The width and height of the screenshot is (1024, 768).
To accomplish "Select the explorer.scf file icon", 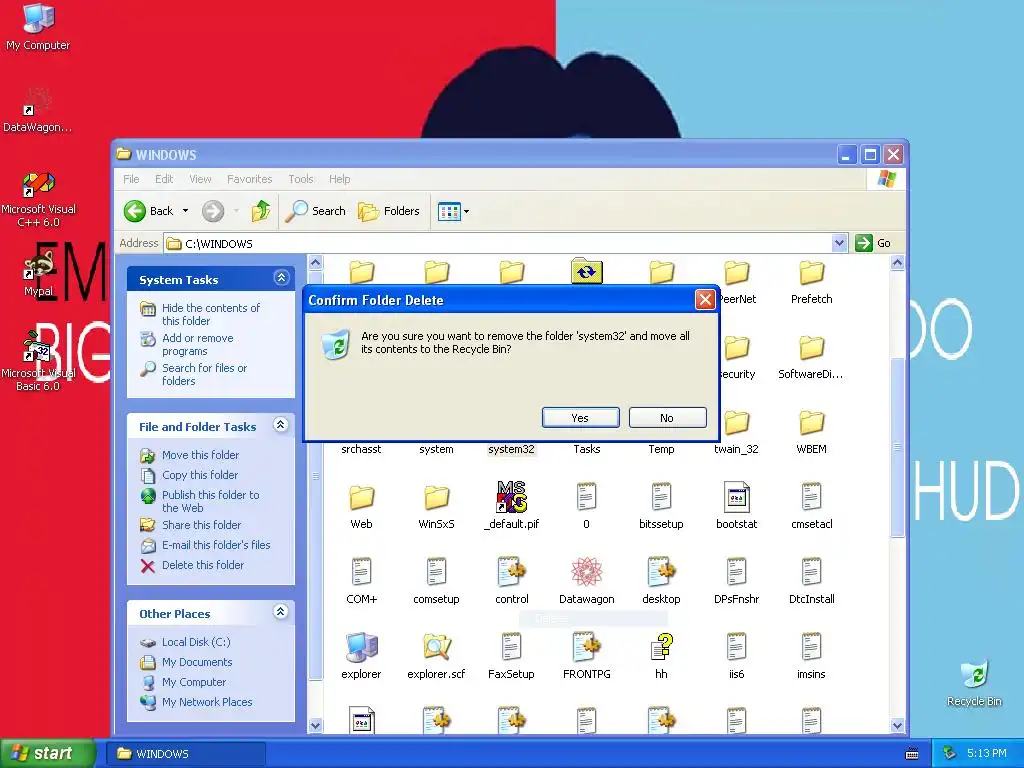I will coord(436,647).
